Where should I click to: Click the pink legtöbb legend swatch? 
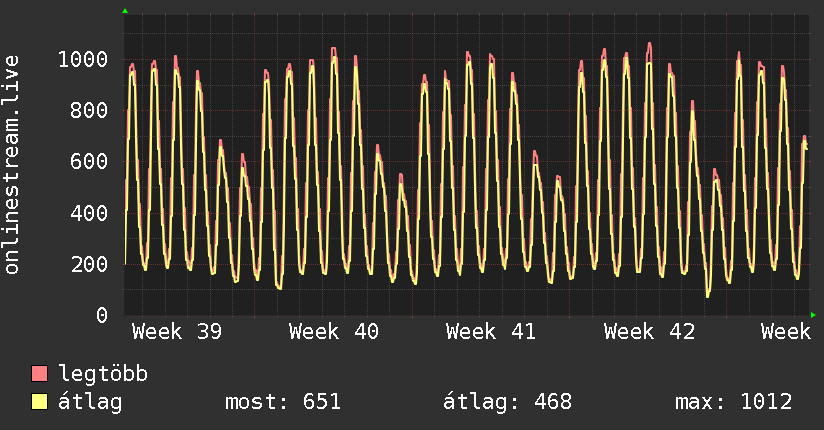click(39, 373)
